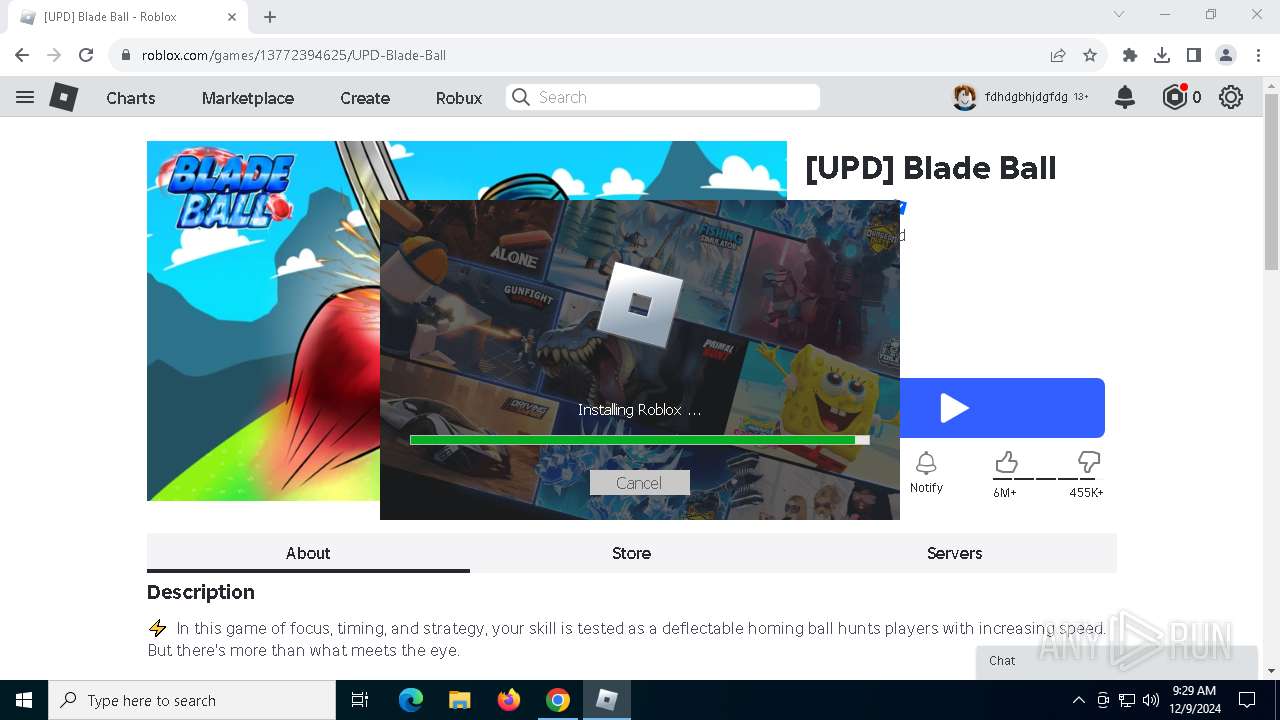Screen dimensions: 1280x720
Task: Open Robux in the Roblox navigation
Action: point(459,98)
